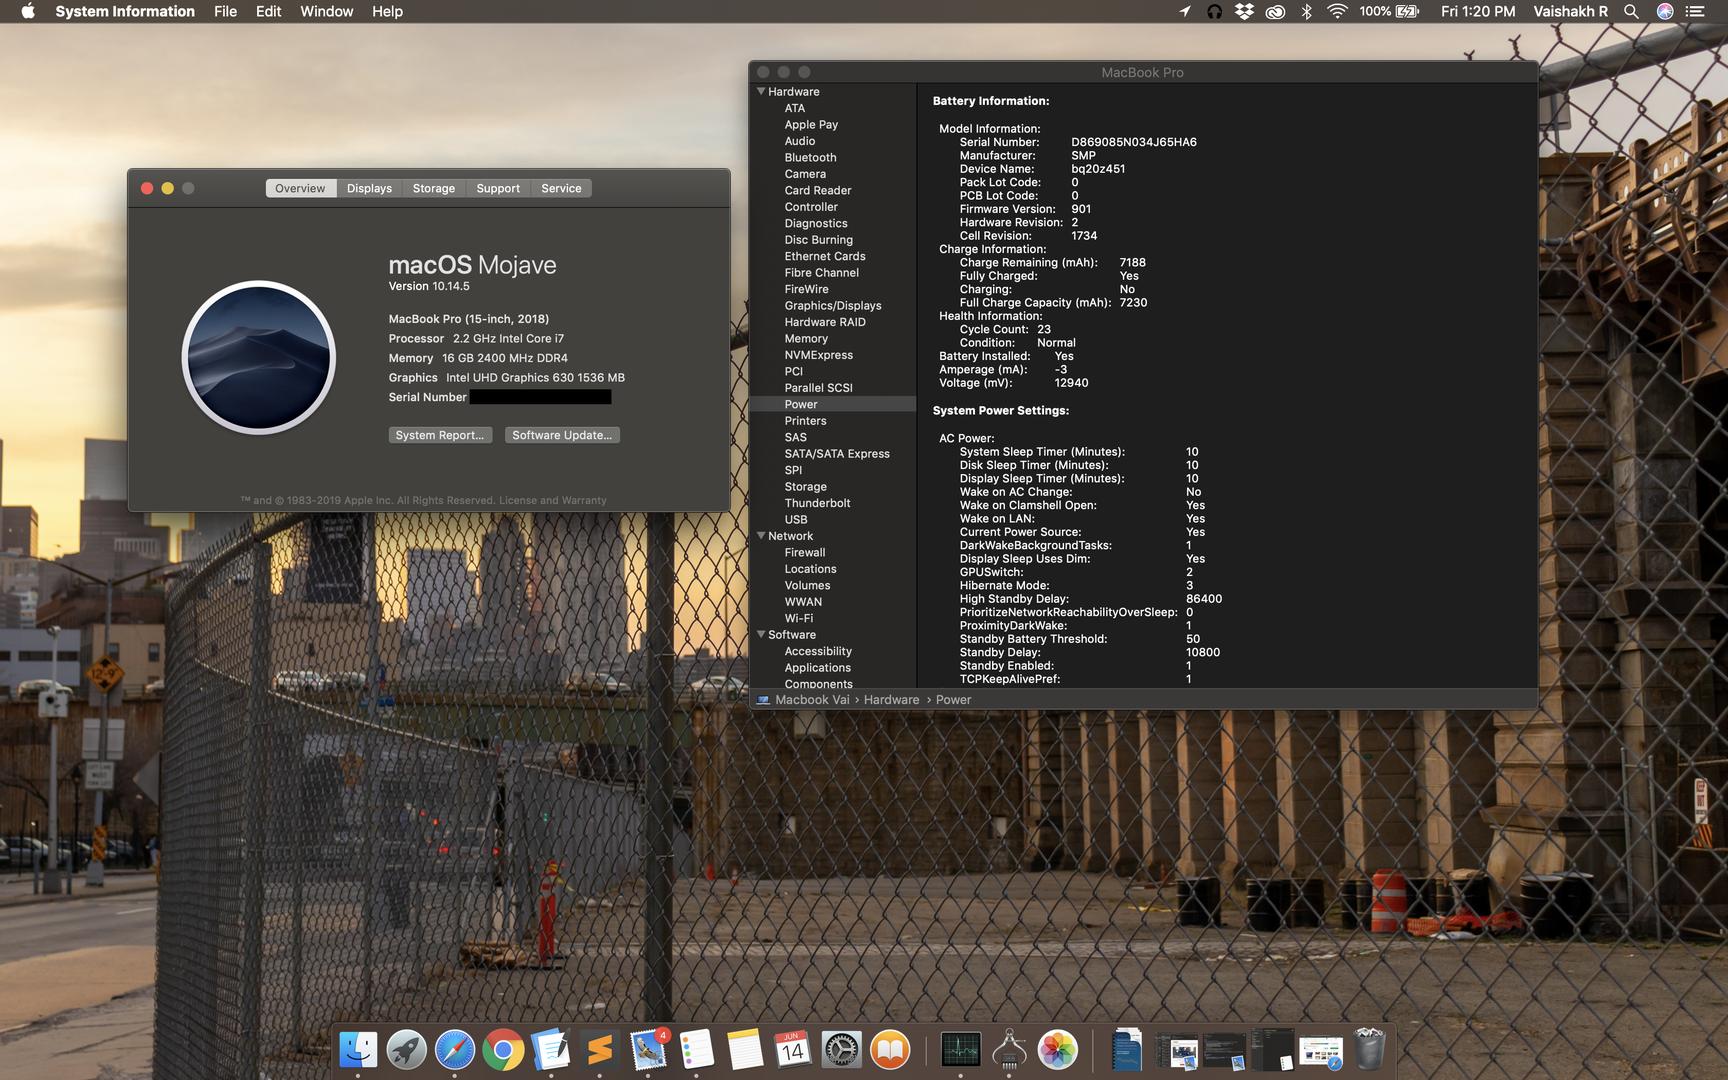Click battery 100% status icon

pos(1389,11)
